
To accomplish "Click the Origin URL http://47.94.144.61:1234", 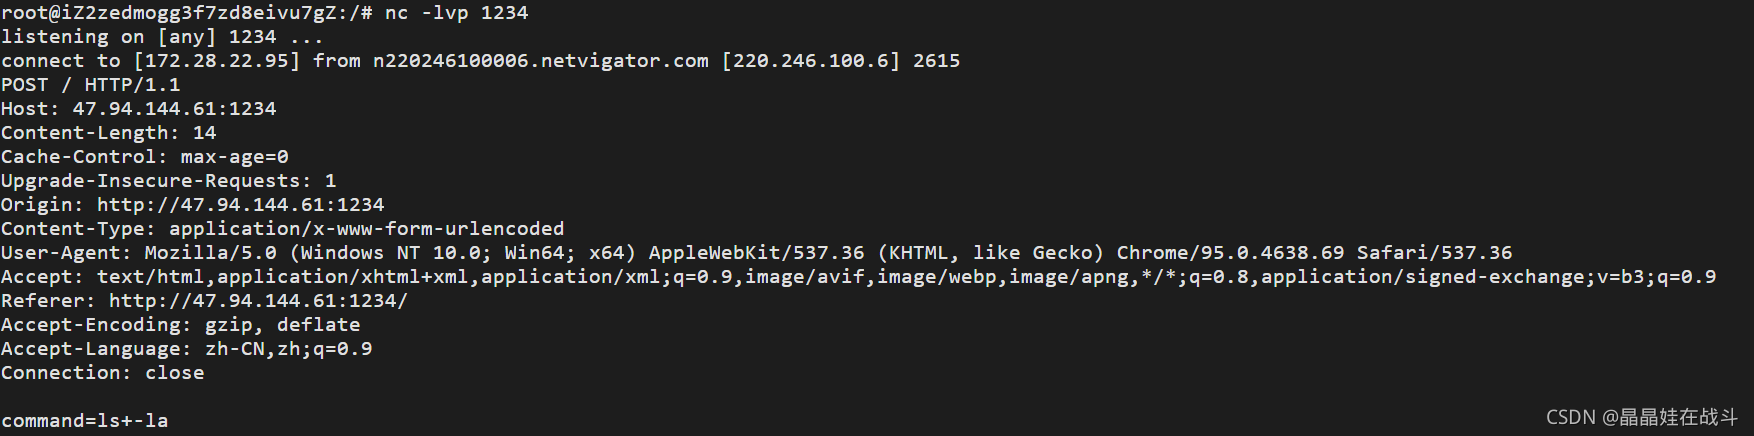I will click(x=241, y=205).
